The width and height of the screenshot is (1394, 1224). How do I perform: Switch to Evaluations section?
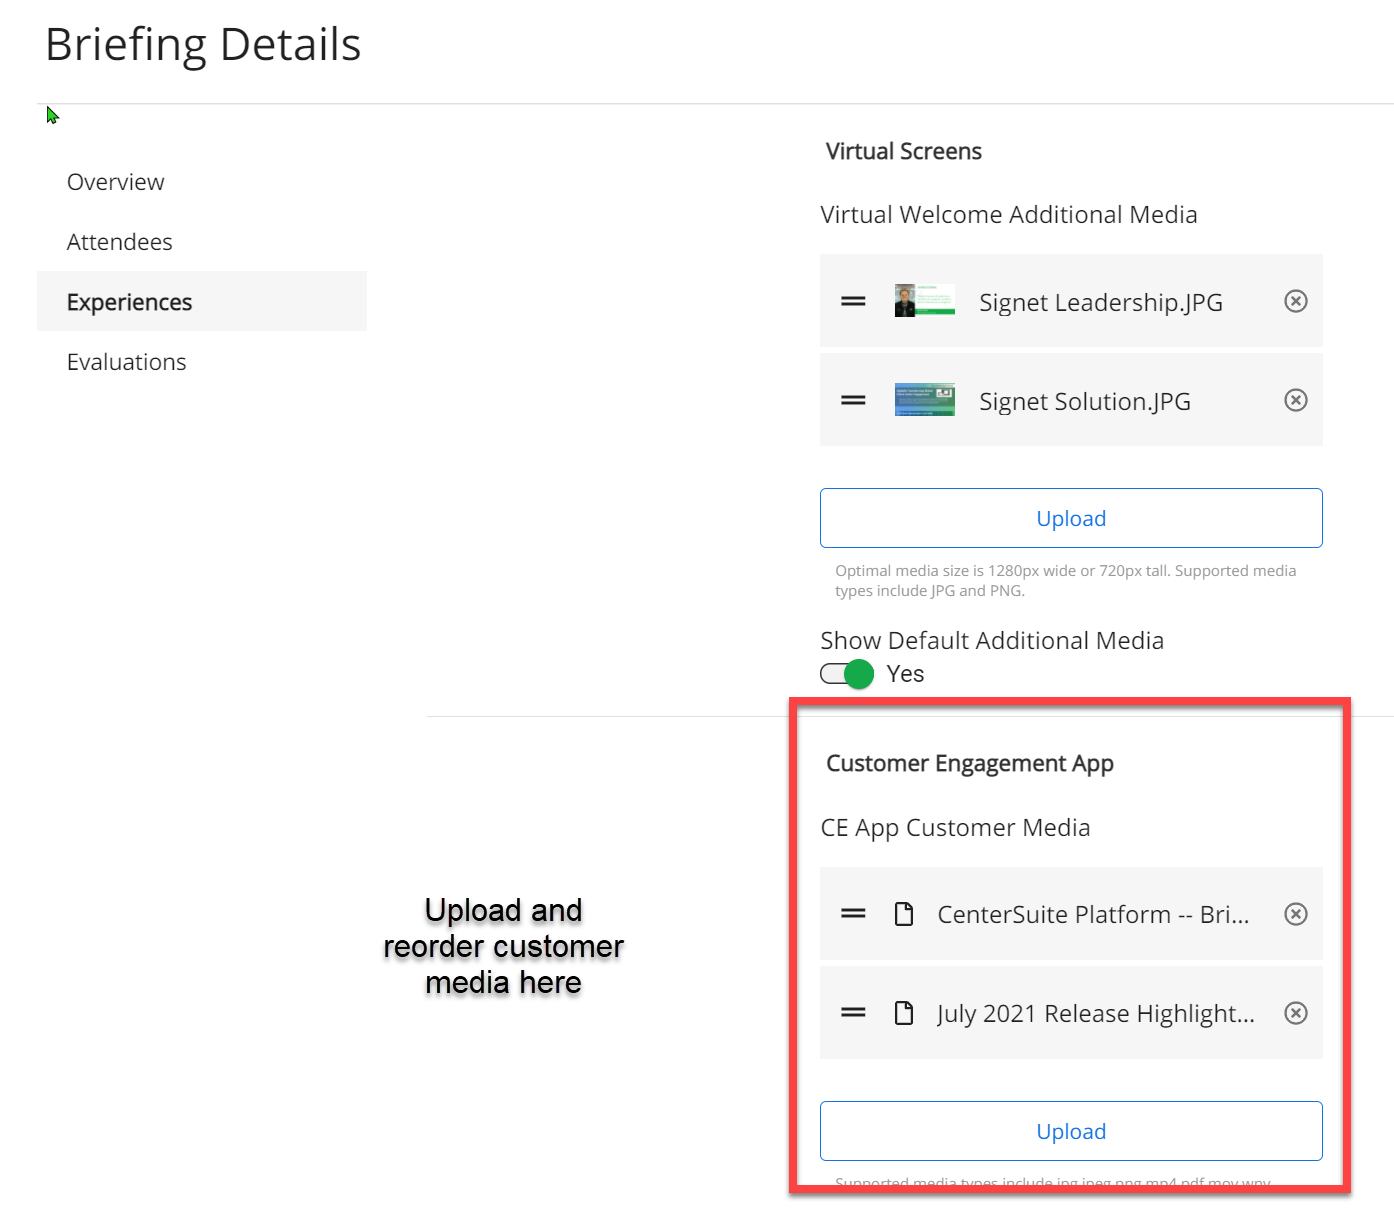tap(126, 362)
